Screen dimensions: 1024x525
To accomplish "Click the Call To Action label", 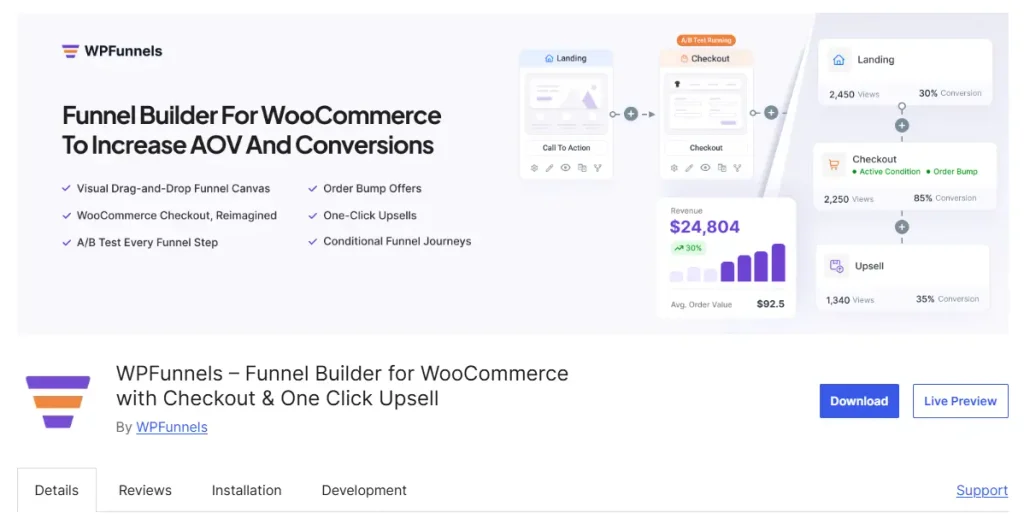I will pyautogui.click(x=566, y=148).
